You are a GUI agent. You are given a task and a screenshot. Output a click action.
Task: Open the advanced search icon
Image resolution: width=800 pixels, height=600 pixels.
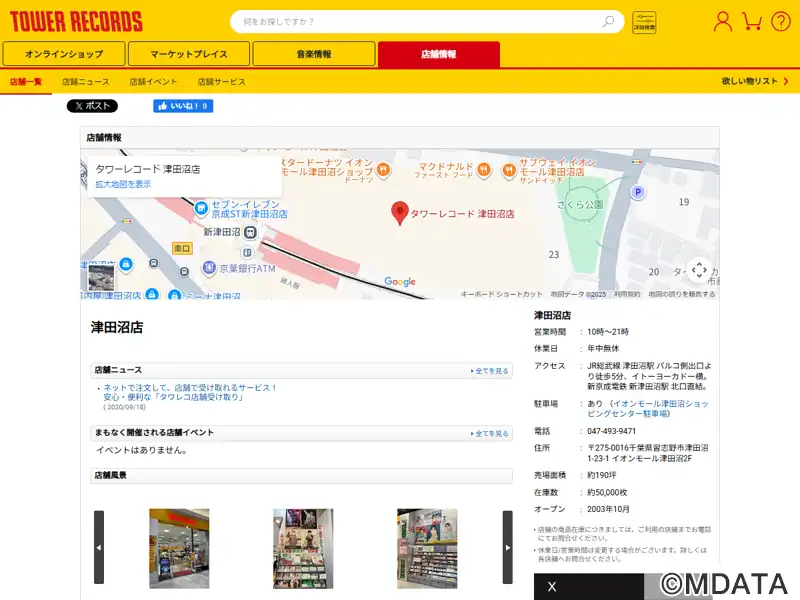click(644, 22)
